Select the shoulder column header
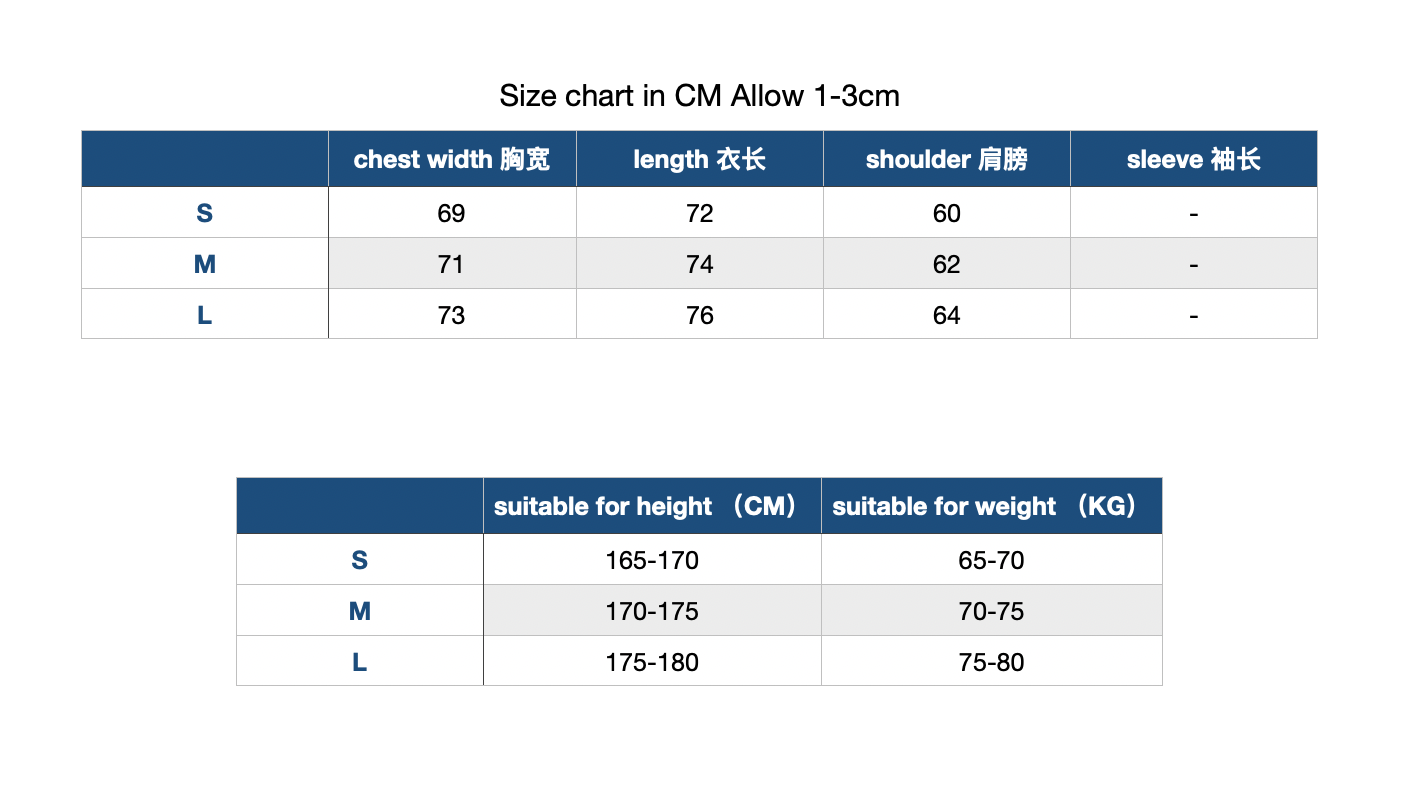 (947, 159)
